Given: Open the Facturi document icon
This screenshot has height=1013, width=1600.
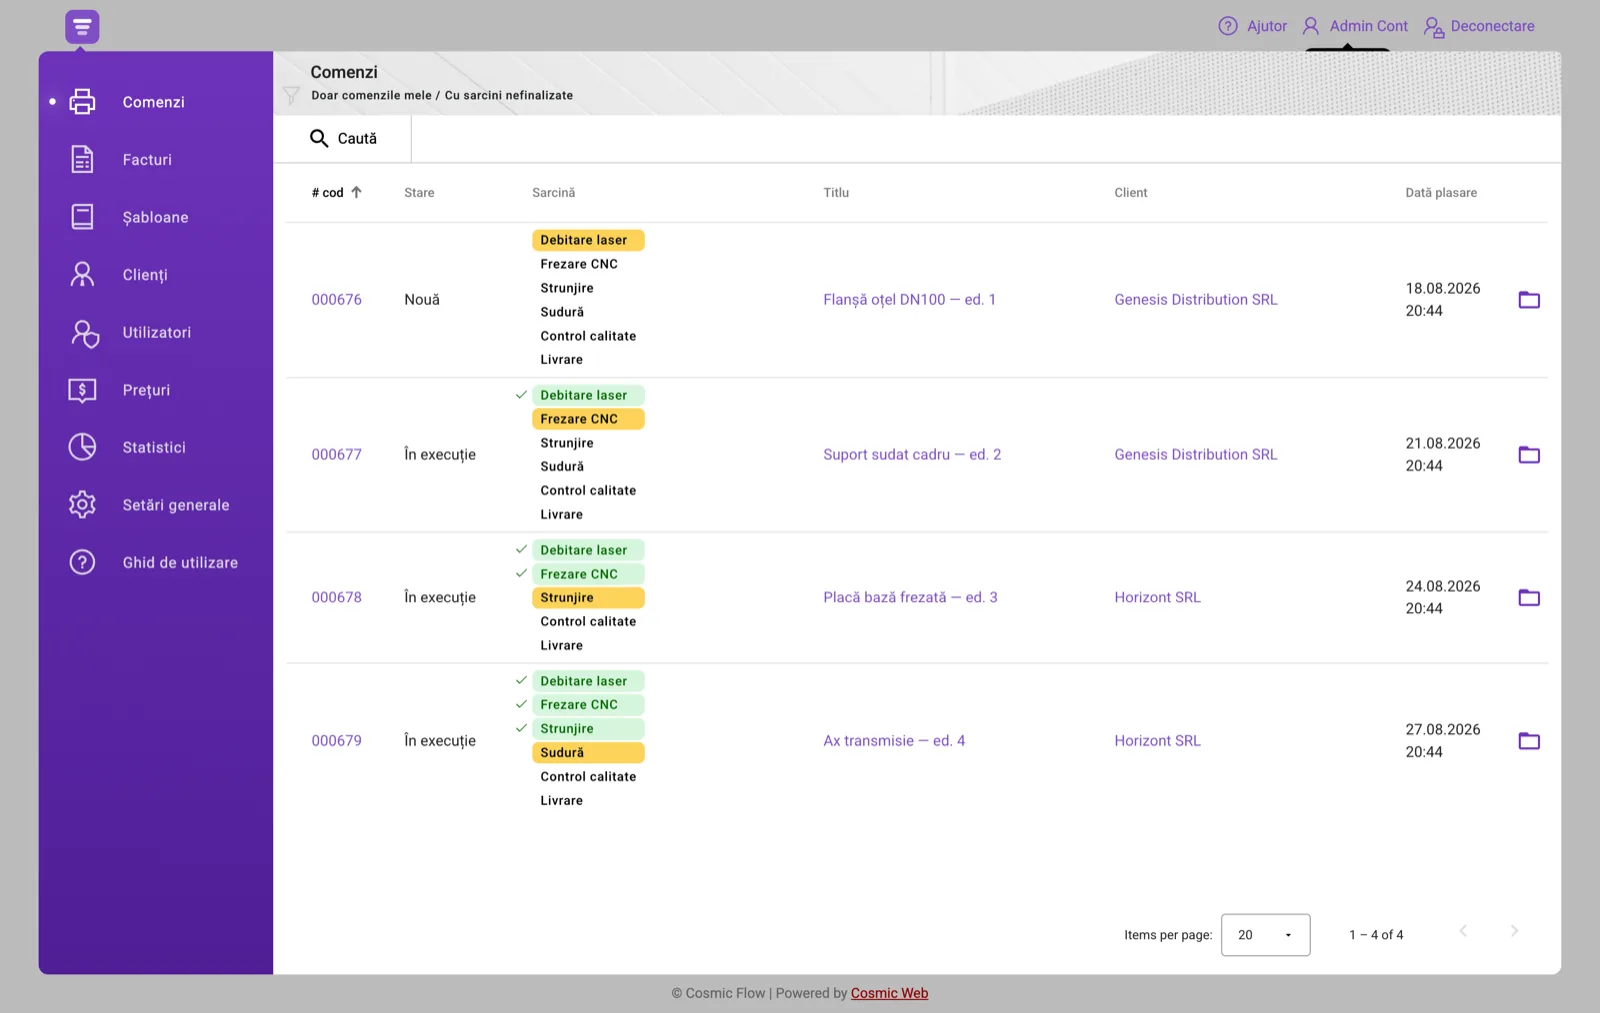Looking at the screenshot, I should coord(82,159).
